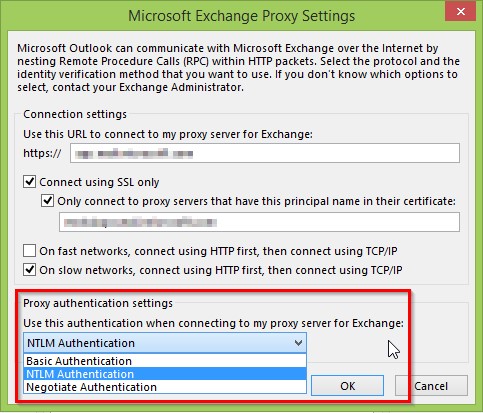The height and width of the screenshot is (413, 483).
Task: Toggle principal name certificate checkbox
Action: click(x=47, y=201)
